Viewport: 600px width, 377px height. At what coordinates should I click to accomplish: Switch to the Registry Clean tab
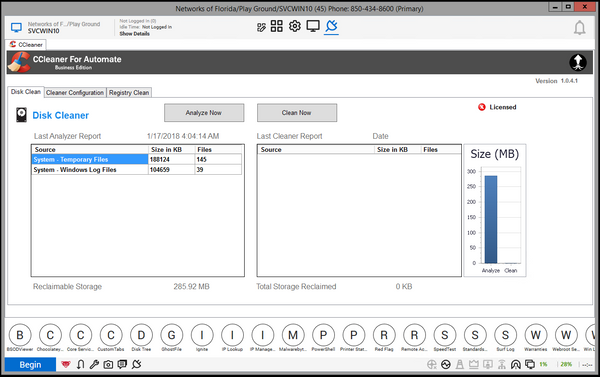[x=129, y=93]
